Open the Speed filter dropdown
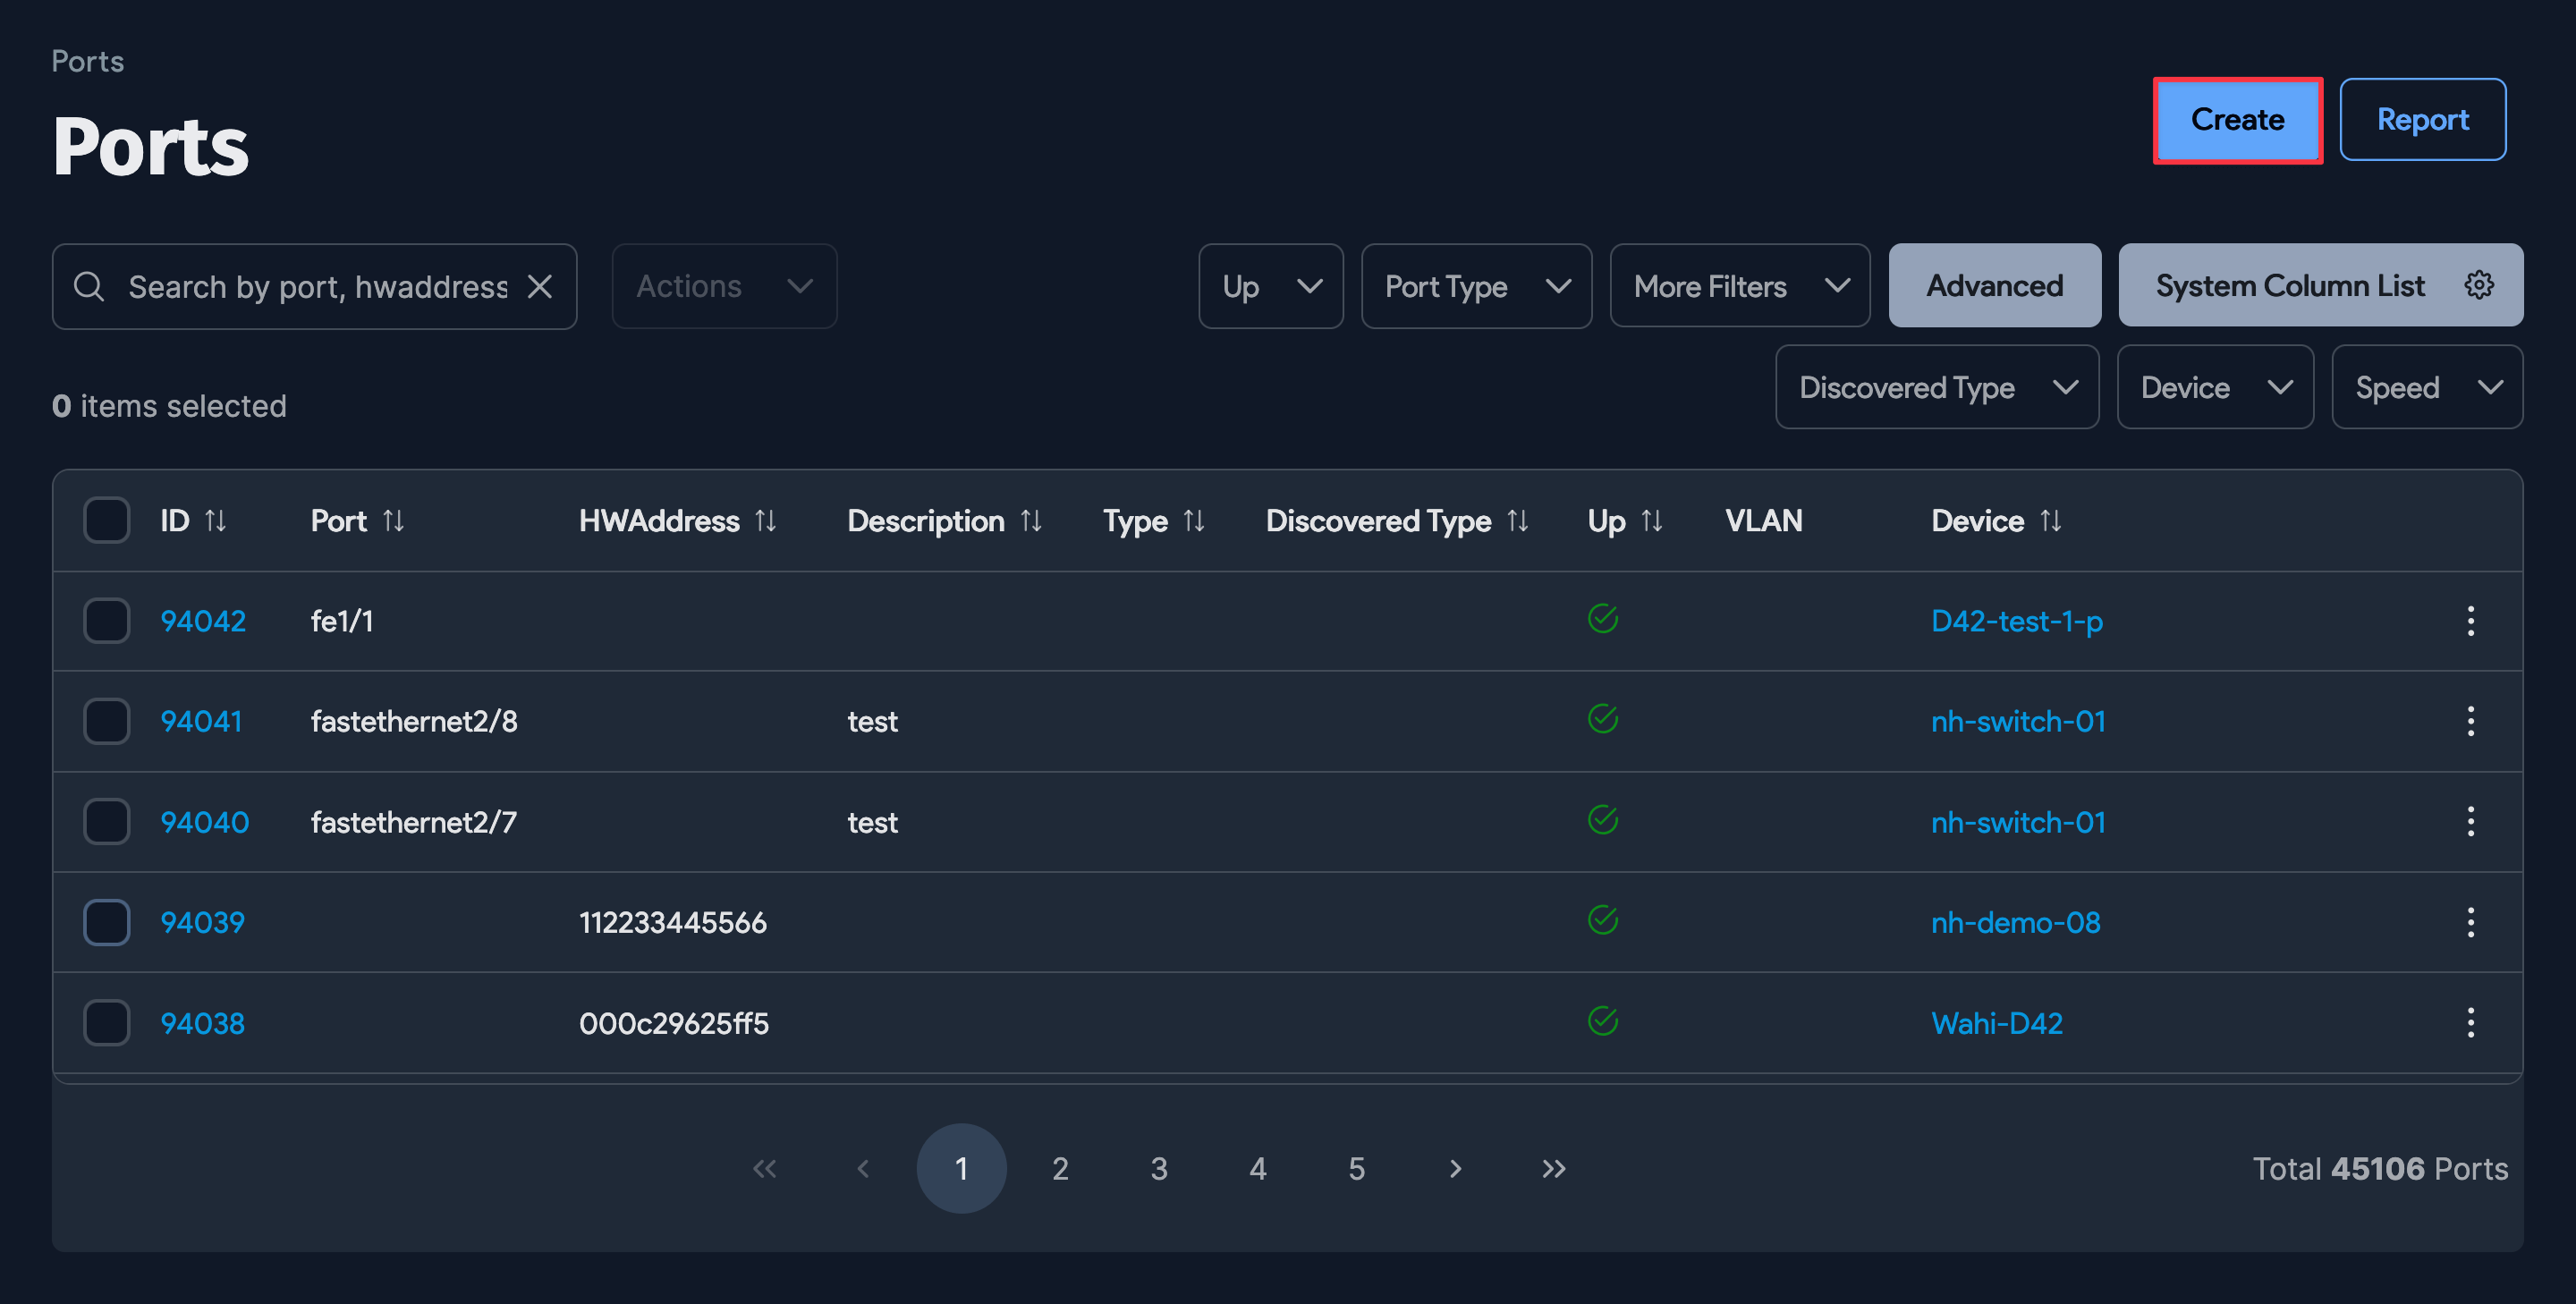 tap(2427, 387)
